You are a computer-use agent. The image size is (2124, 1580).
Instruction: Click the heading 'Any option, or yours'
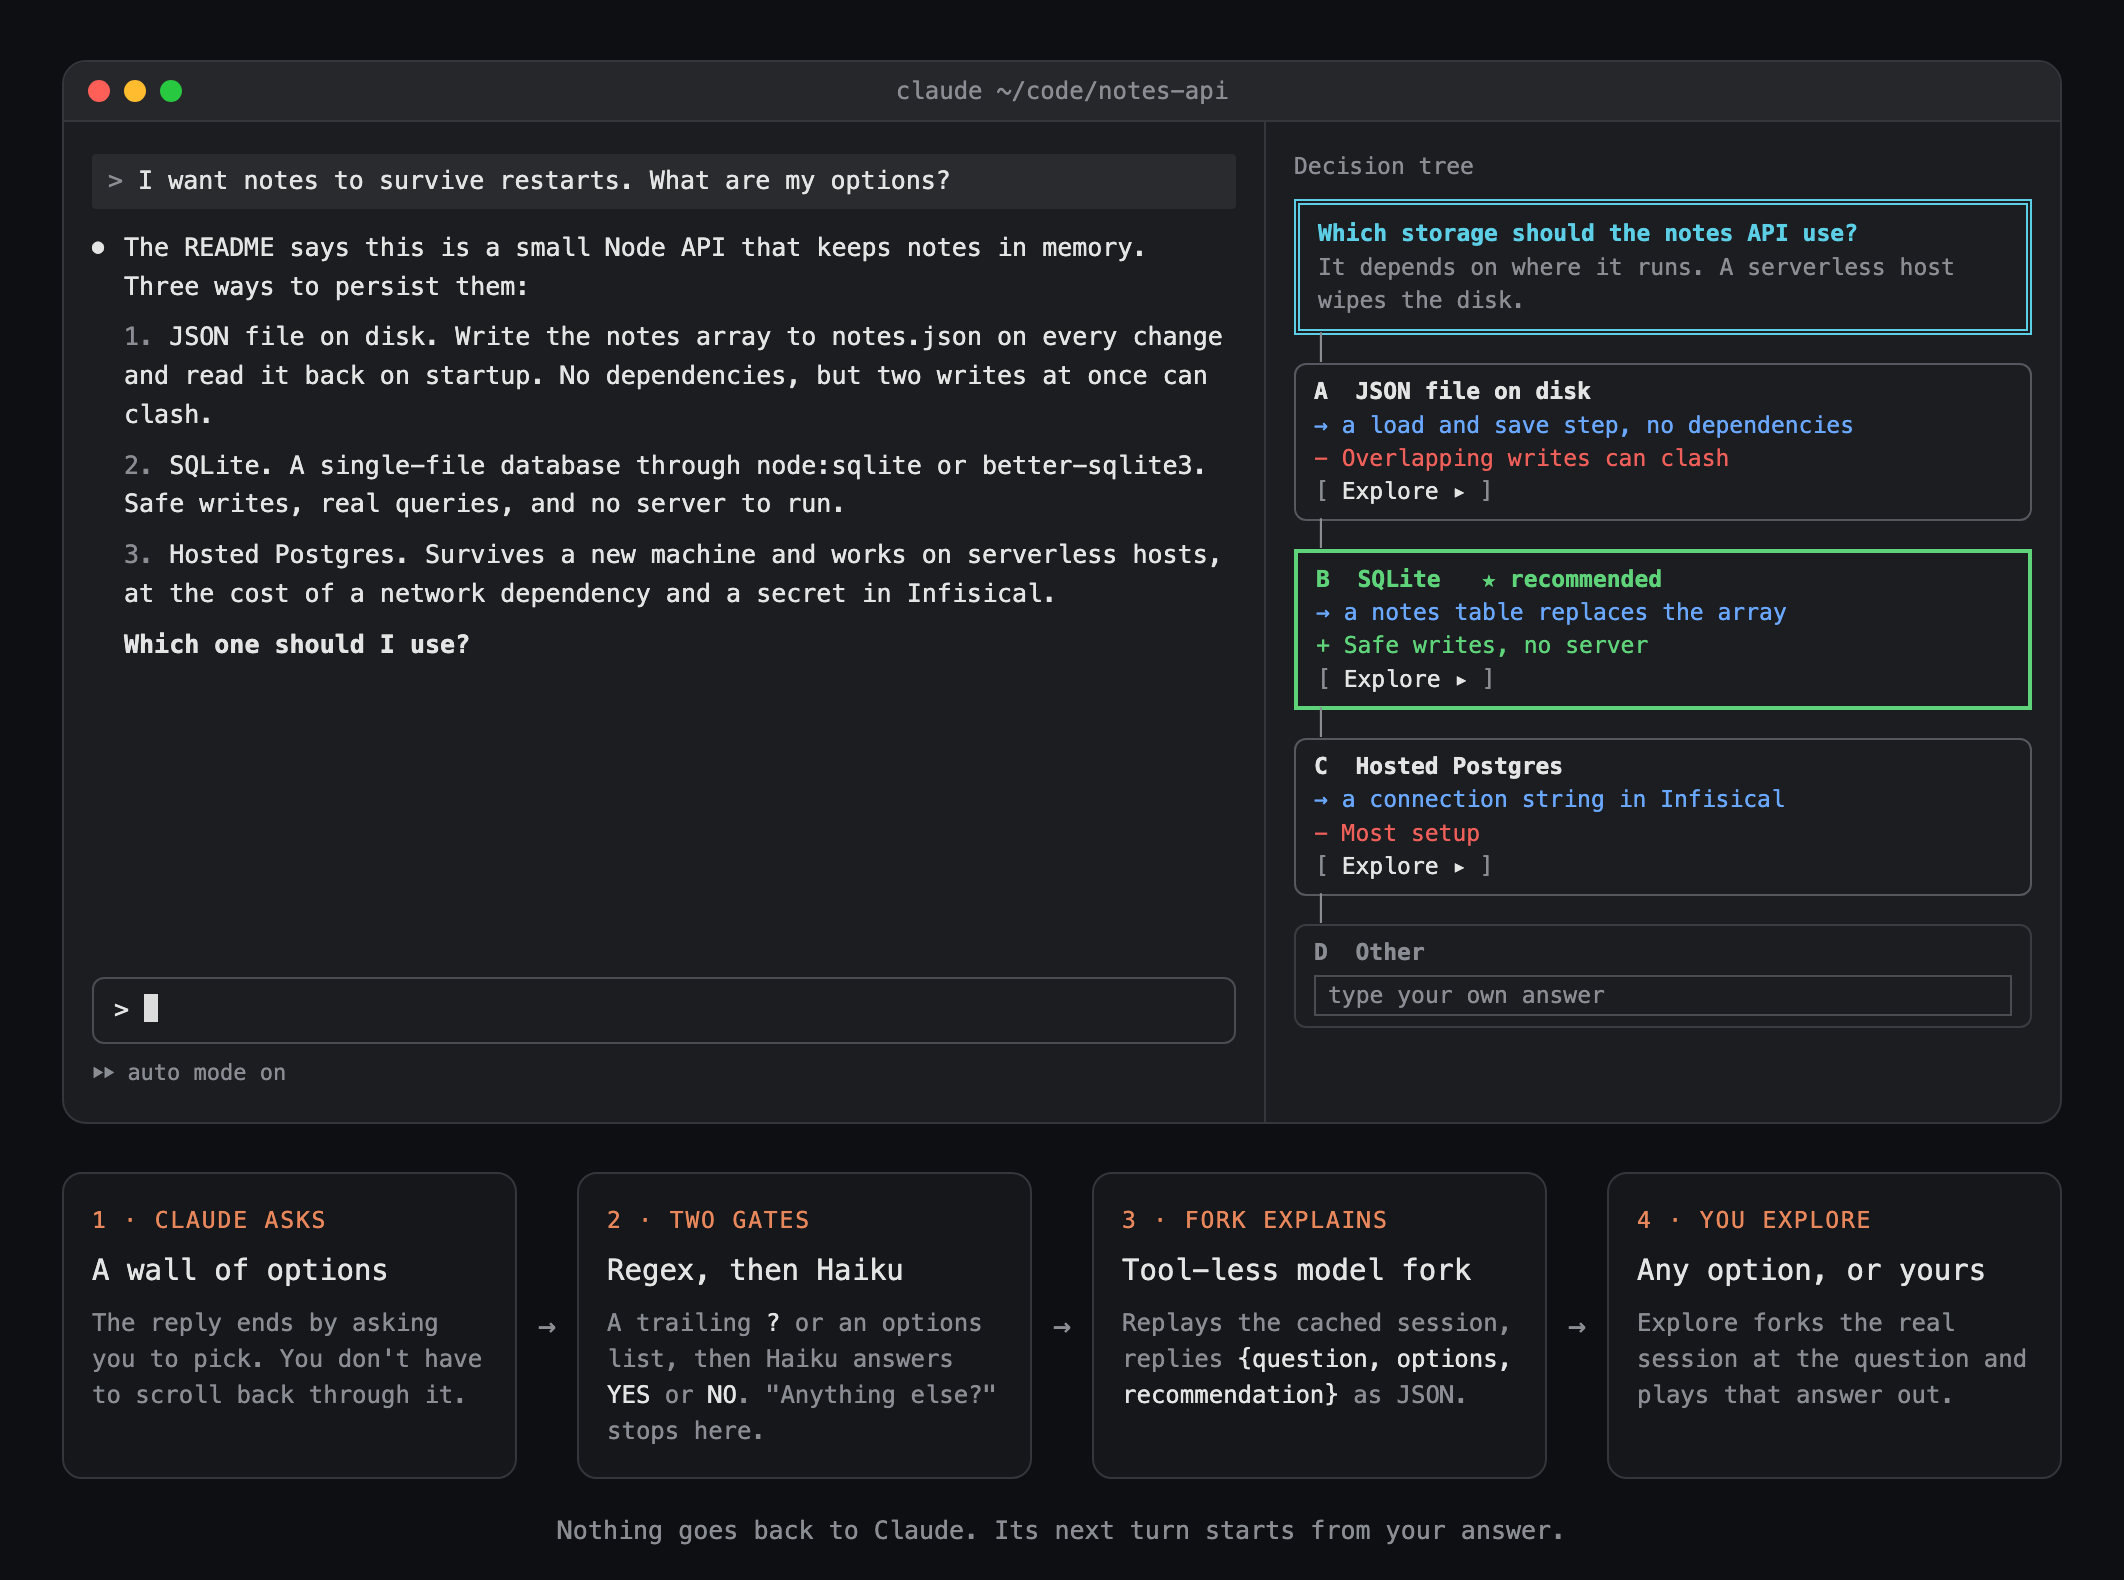(x=1811, y=1270)
